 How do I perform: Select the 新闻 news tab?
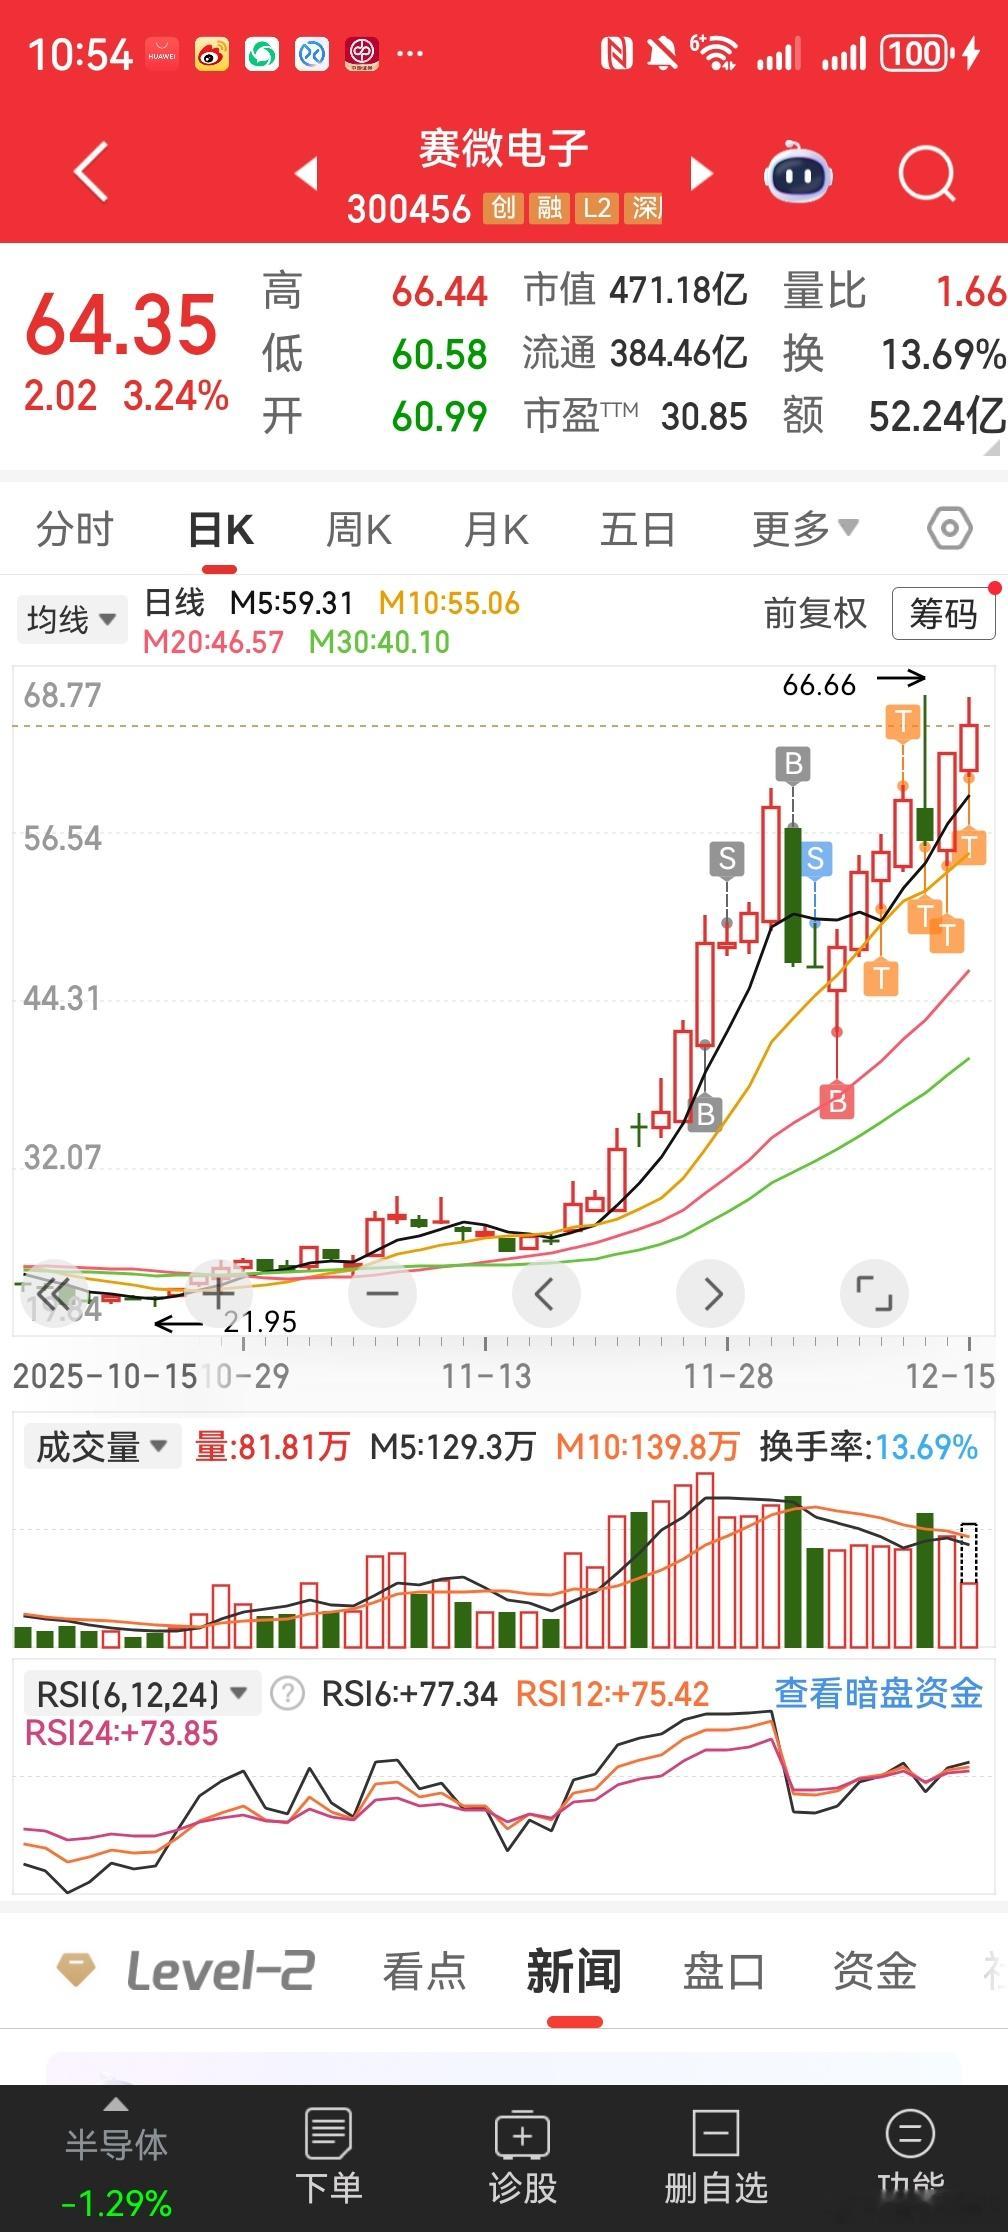pyautogui.click(x=574, y=1971)
